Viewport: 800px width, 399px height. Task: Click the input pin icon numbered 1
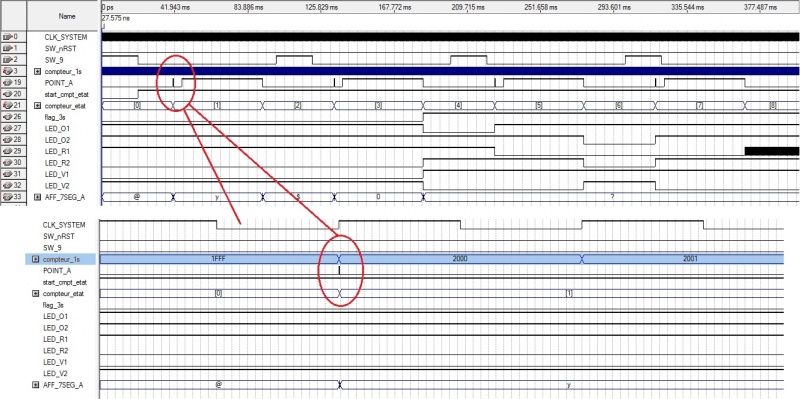tap(7, 48)
